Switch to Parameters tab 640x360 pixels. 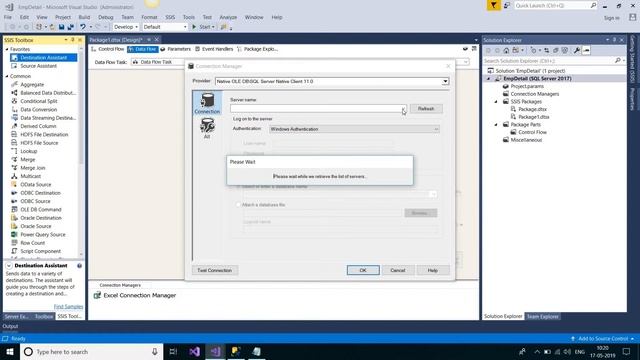(x=176, y=49)
